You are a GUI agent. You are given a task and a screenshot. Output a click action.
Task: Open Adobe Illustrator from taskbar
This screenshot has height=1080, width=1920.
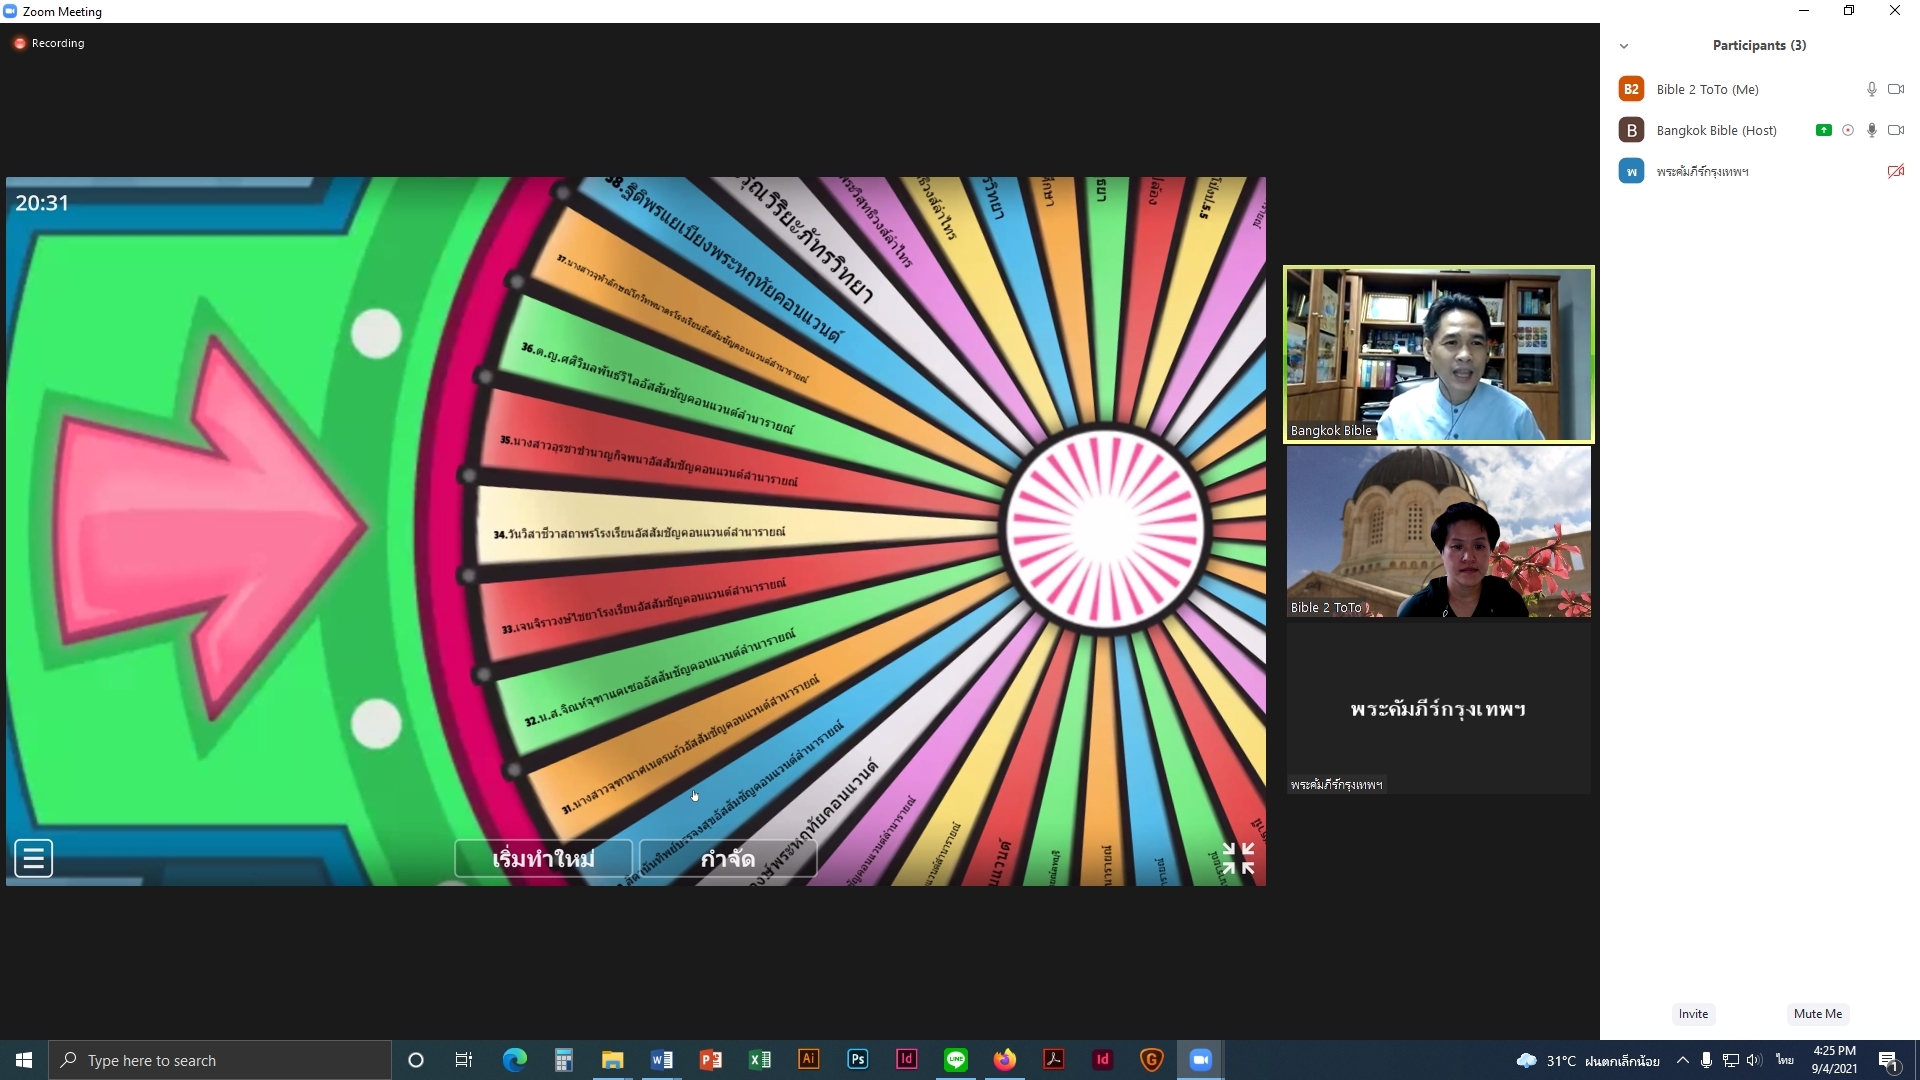[x=808, y=1060]
